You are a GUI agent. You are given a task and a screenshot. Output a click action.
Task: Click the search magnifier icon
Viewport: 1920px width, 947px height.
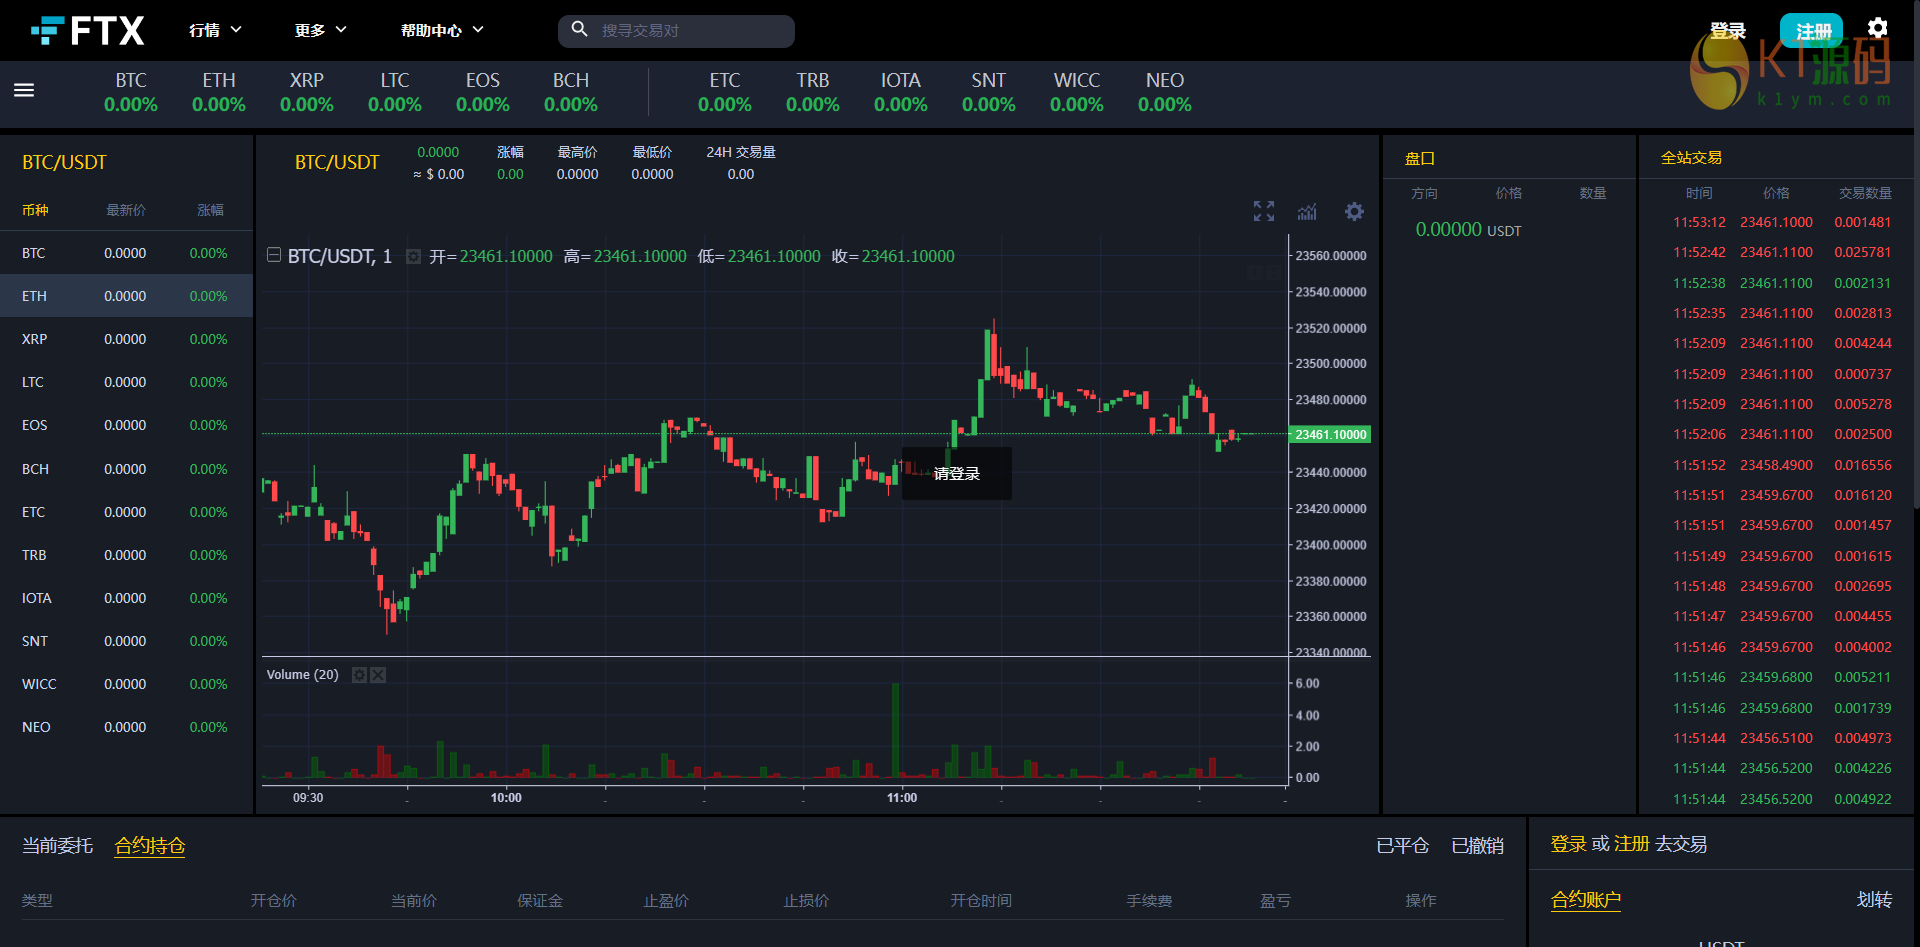(x=579, y=30)
